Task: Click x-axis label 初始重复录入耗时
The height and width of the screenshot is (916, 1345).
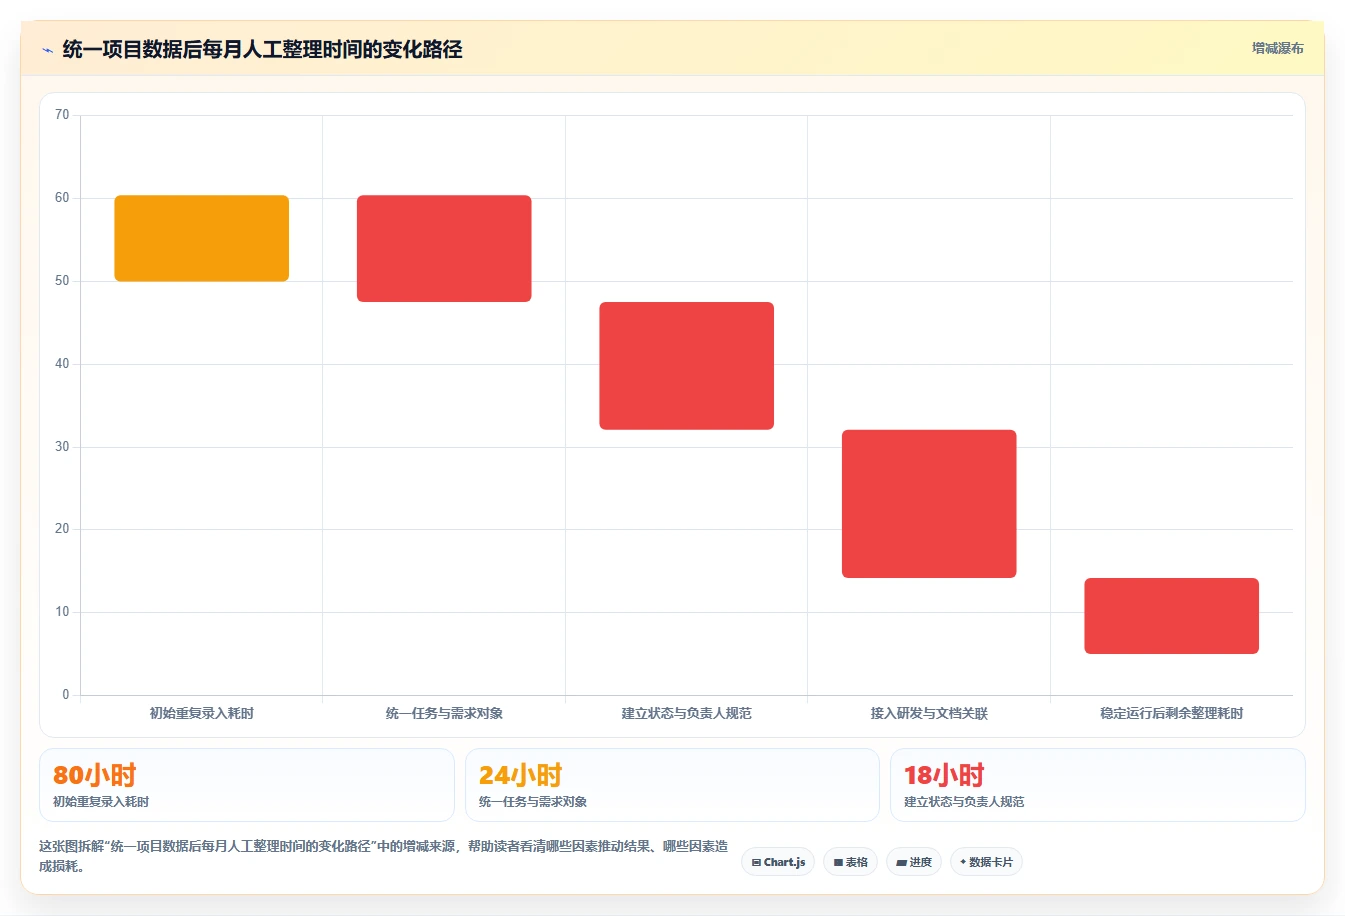Action: click(202, 713)
